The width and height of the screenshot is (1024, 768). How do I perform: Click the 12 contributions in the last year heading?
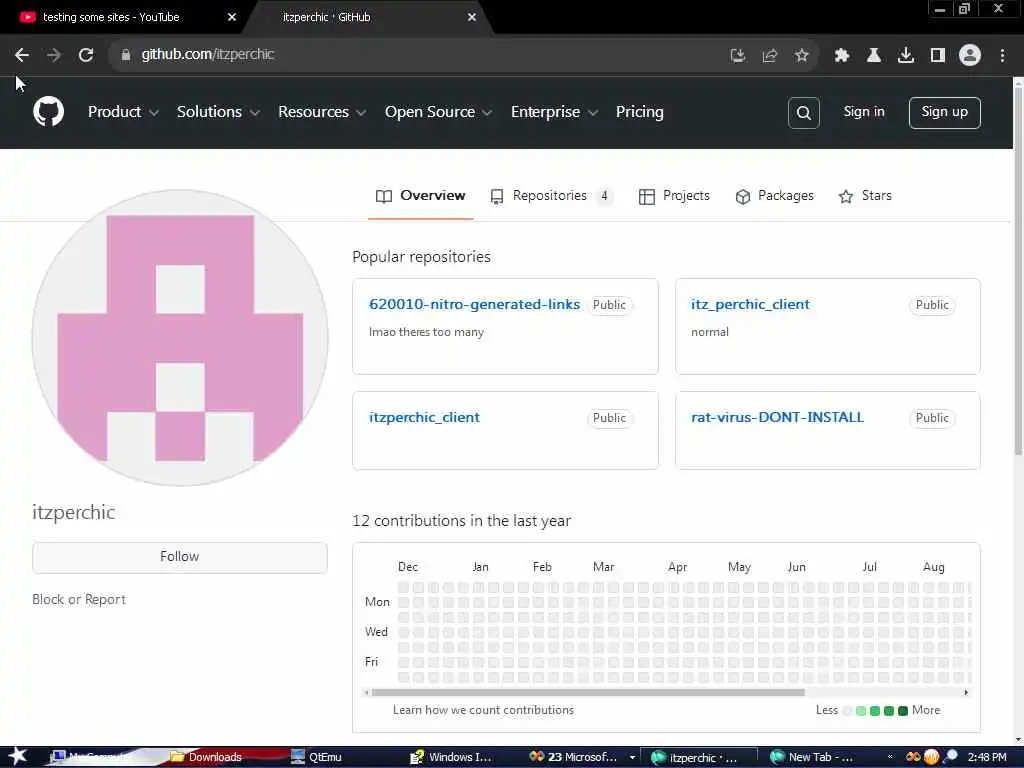(461, 521)
